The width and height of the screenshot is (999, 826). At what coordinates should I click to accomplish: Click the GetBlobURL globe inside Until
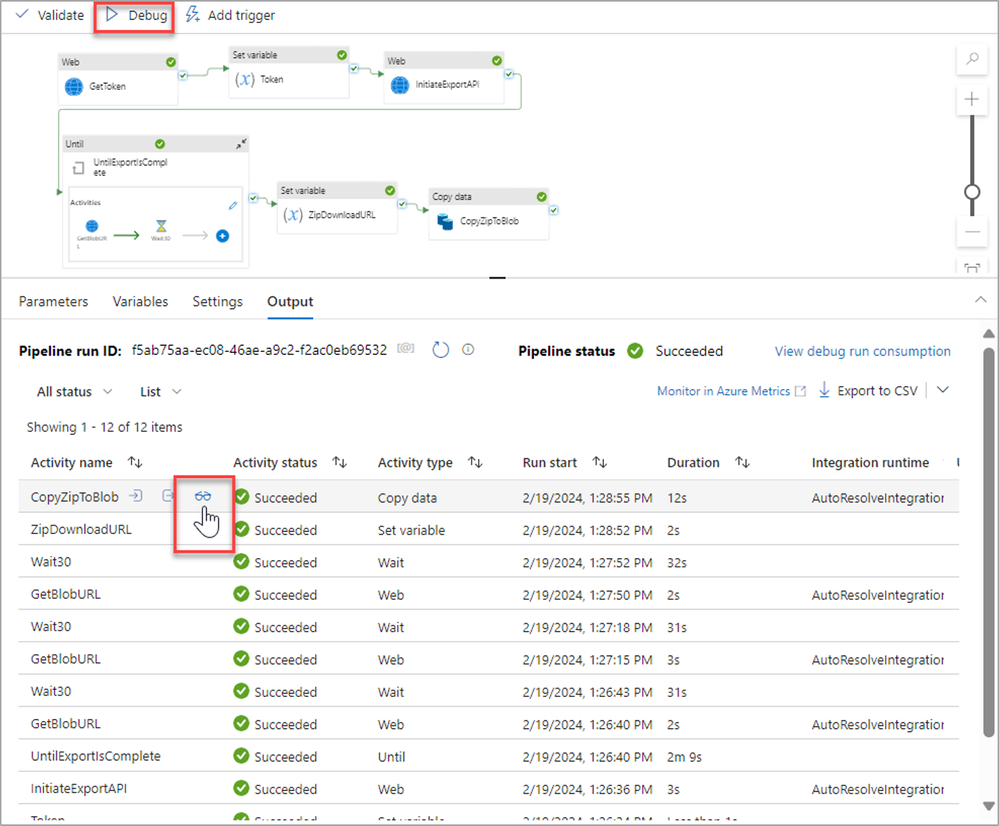92,226
